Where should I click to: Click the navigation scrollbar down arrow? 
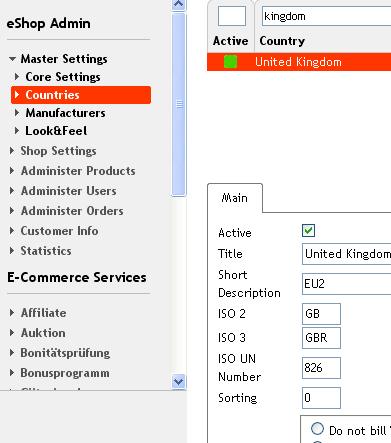(179, 381)
